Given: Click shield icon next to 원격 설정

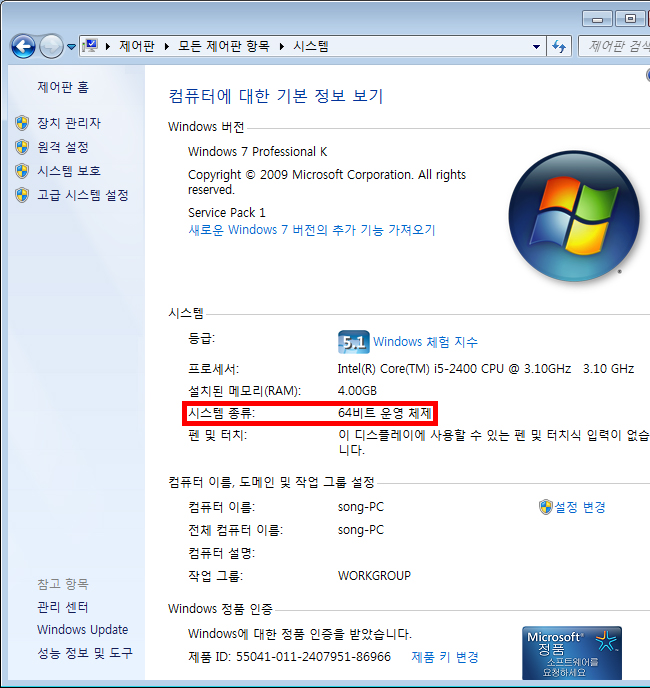Looking at the screenshot, I should pos(22,147).
